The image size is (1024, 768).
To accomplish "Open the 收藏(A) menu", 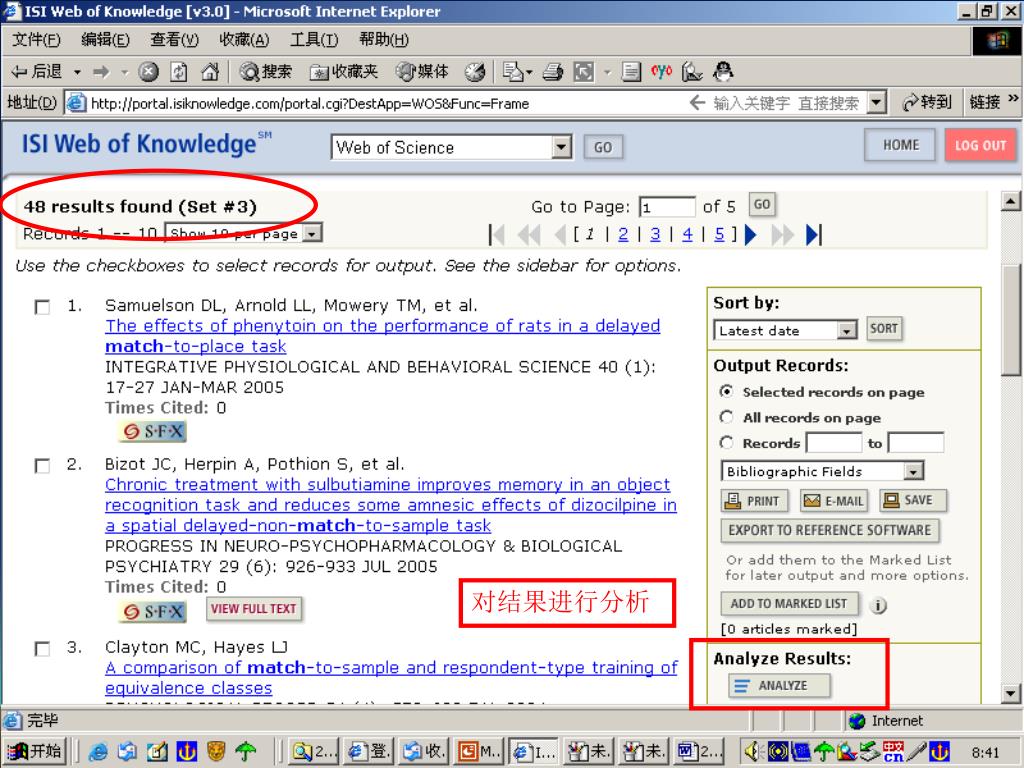I will (x=244, y=40).
